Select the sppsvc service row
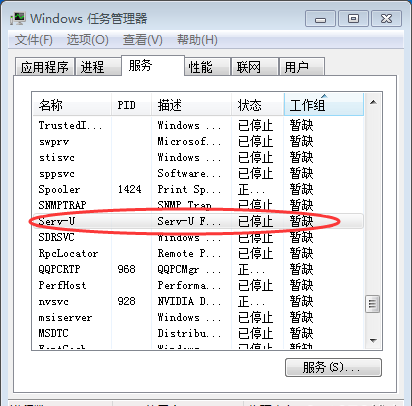 pyautogui.click(x=198, y=173)
